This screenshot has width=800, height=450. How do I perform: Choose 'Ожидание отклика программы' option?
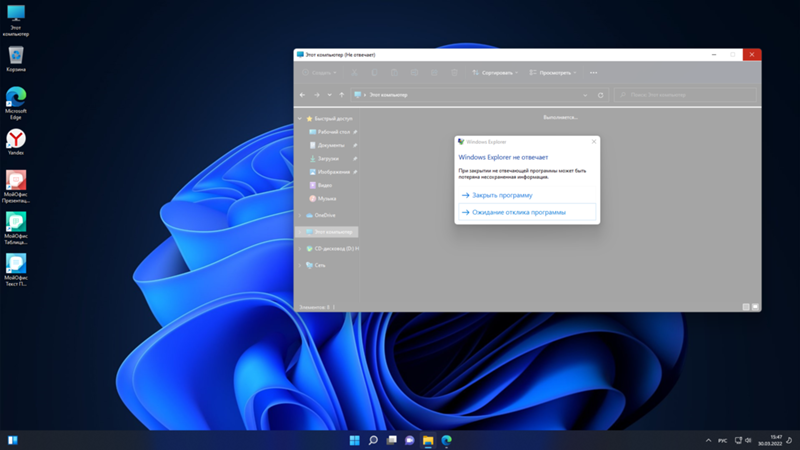[x=527, y=212]
